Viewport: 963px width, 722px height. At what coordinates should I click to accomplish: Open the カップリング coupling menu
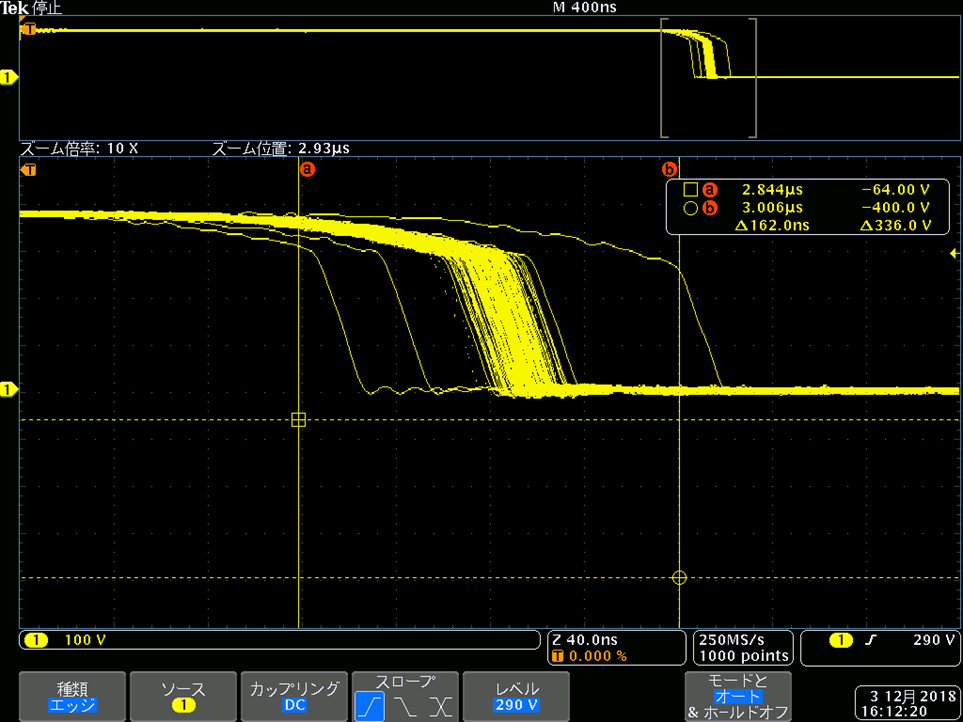(294, 696)
